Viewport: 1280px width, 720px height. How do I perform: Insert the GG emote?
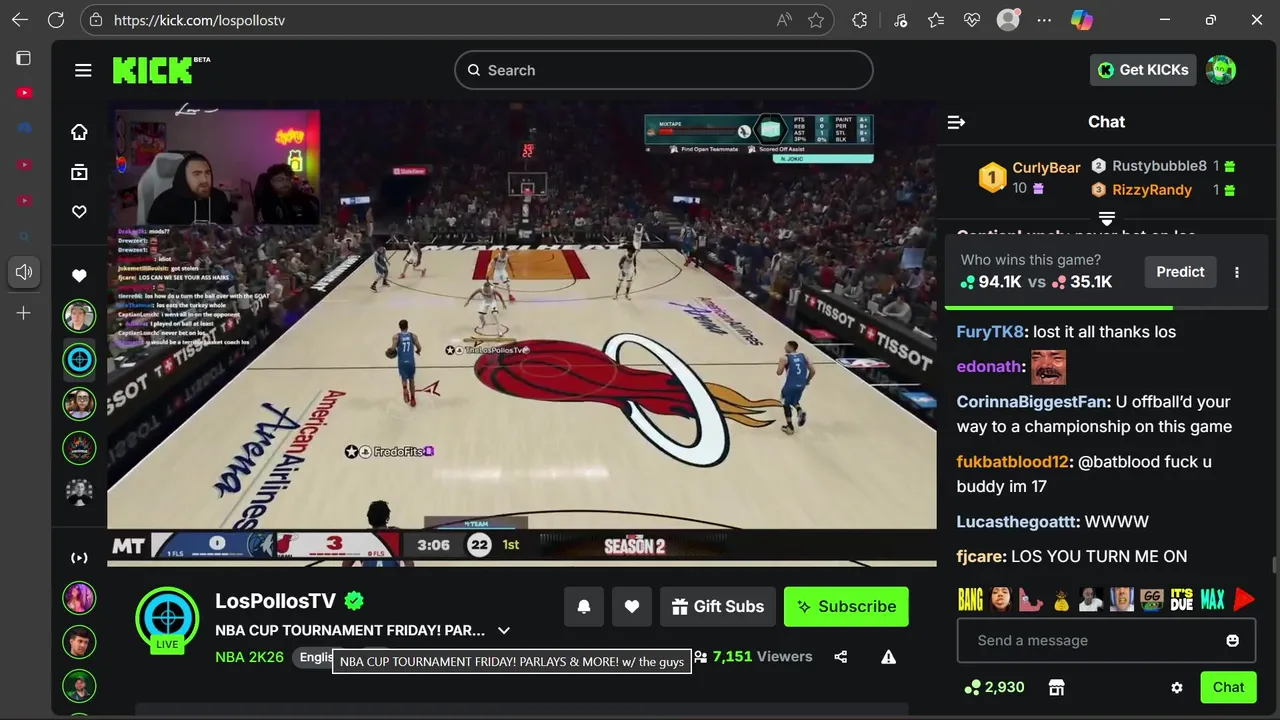pyautogui.click(x=1152, y=599)
